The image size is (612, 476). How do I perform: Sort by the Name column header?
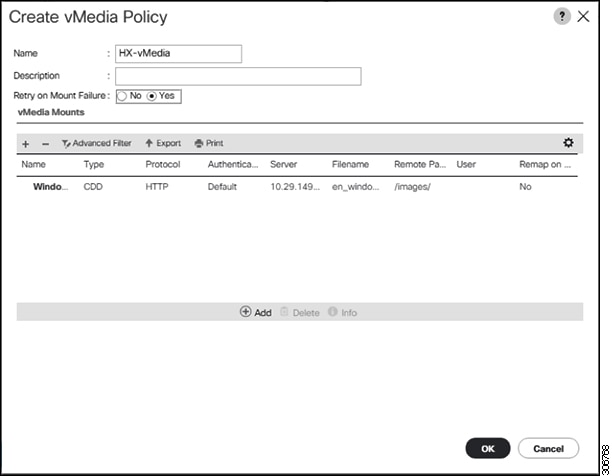click(x=34, y=164)
